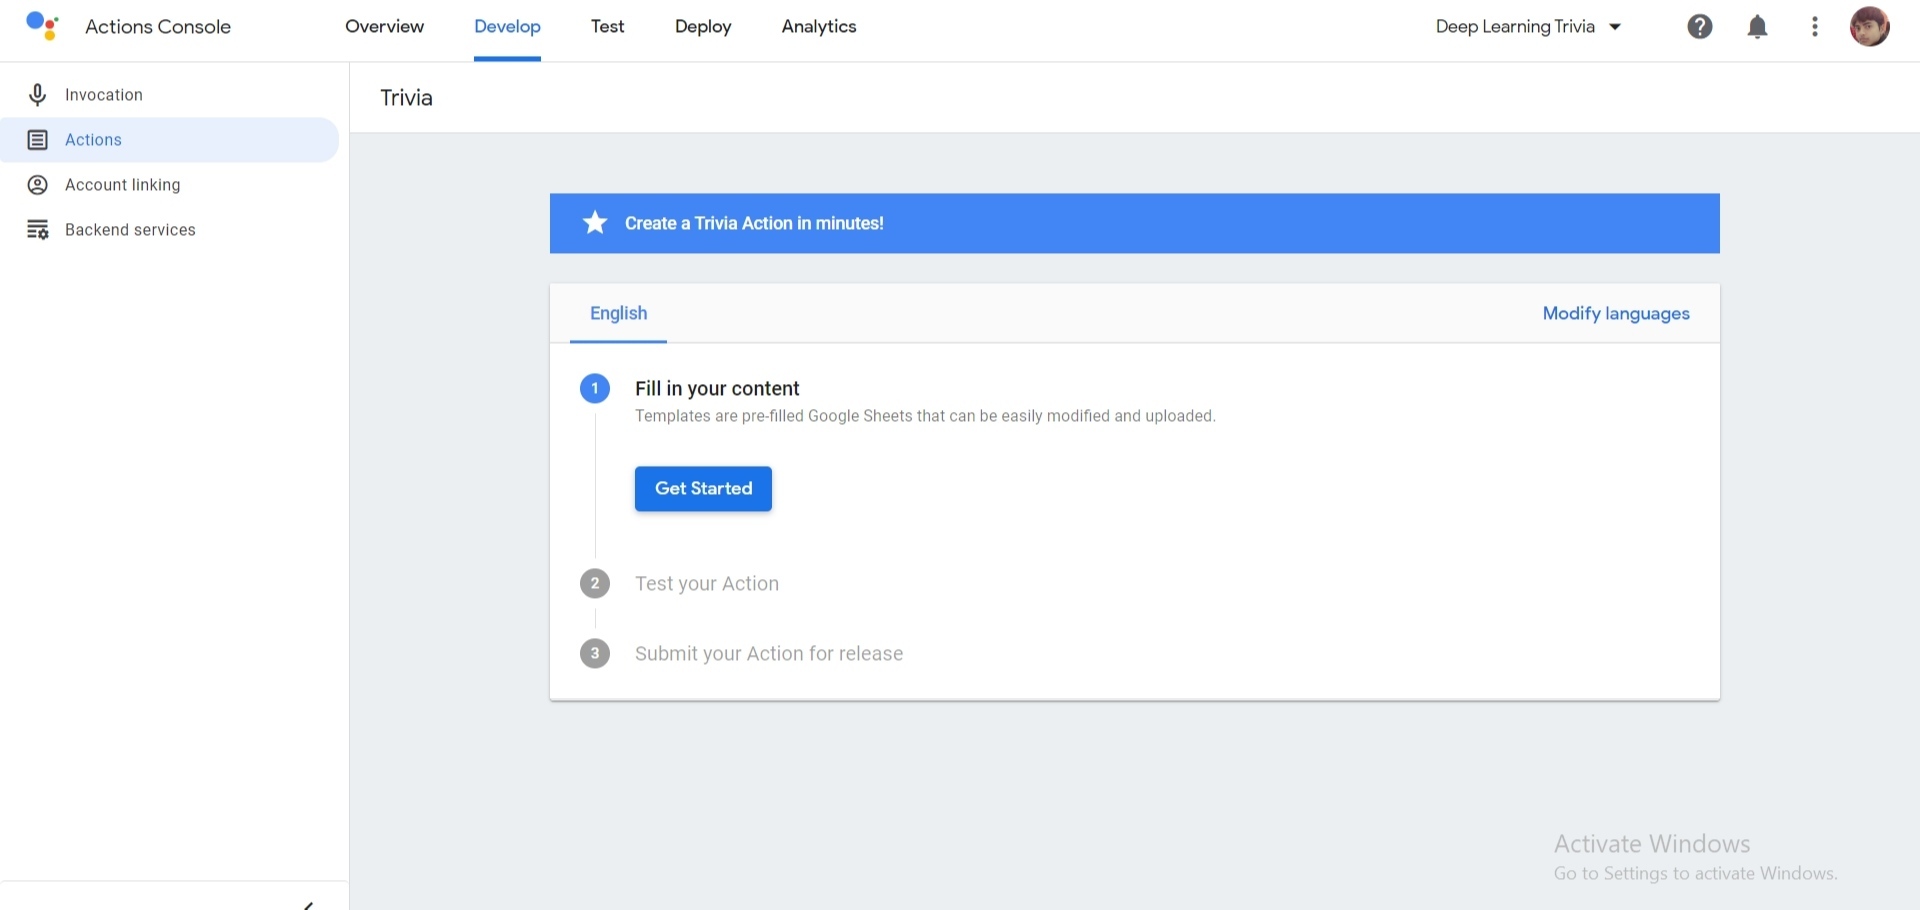The image size is (1920, 910).
Task: Open notifications bell icon
Action: click(x=1757, y=27)
